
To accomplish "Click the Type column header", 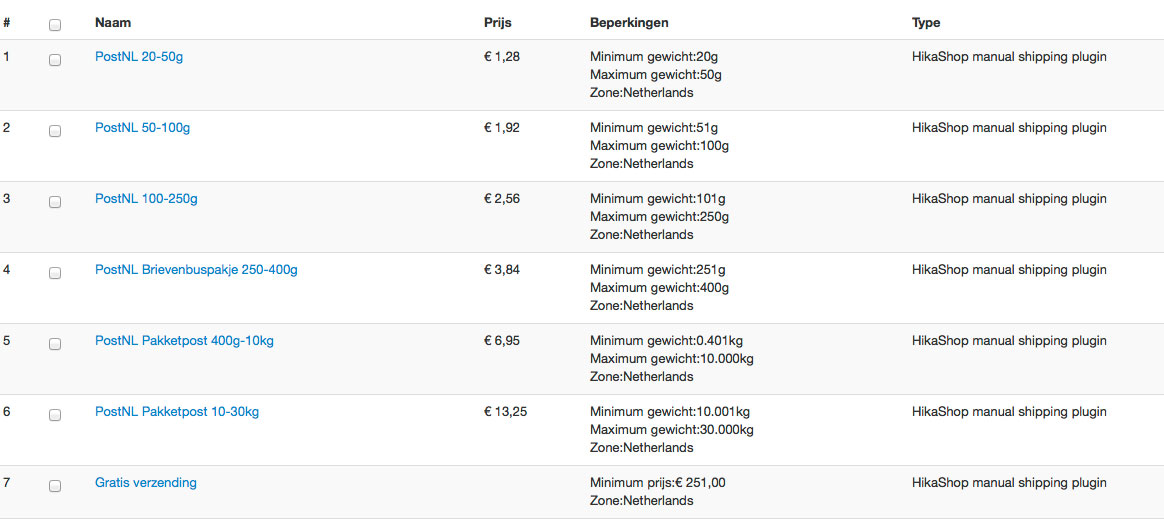I will pyautogui.click(x=926, y=23).
